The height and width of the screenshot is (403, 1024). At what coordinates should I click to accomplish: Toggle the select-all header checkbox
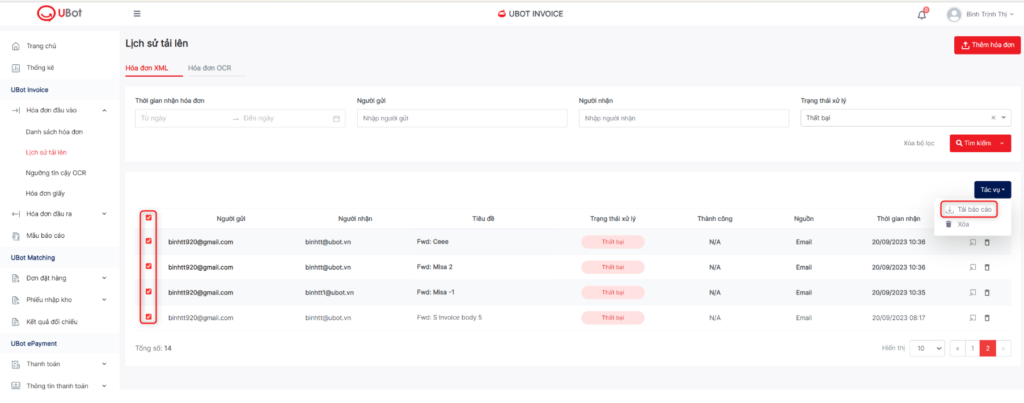point(149,218)
